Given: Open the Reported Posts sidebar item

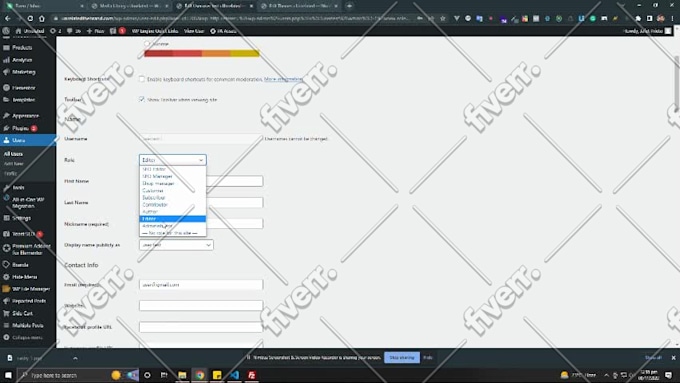Looking at the screenshot, I should 29,301.
